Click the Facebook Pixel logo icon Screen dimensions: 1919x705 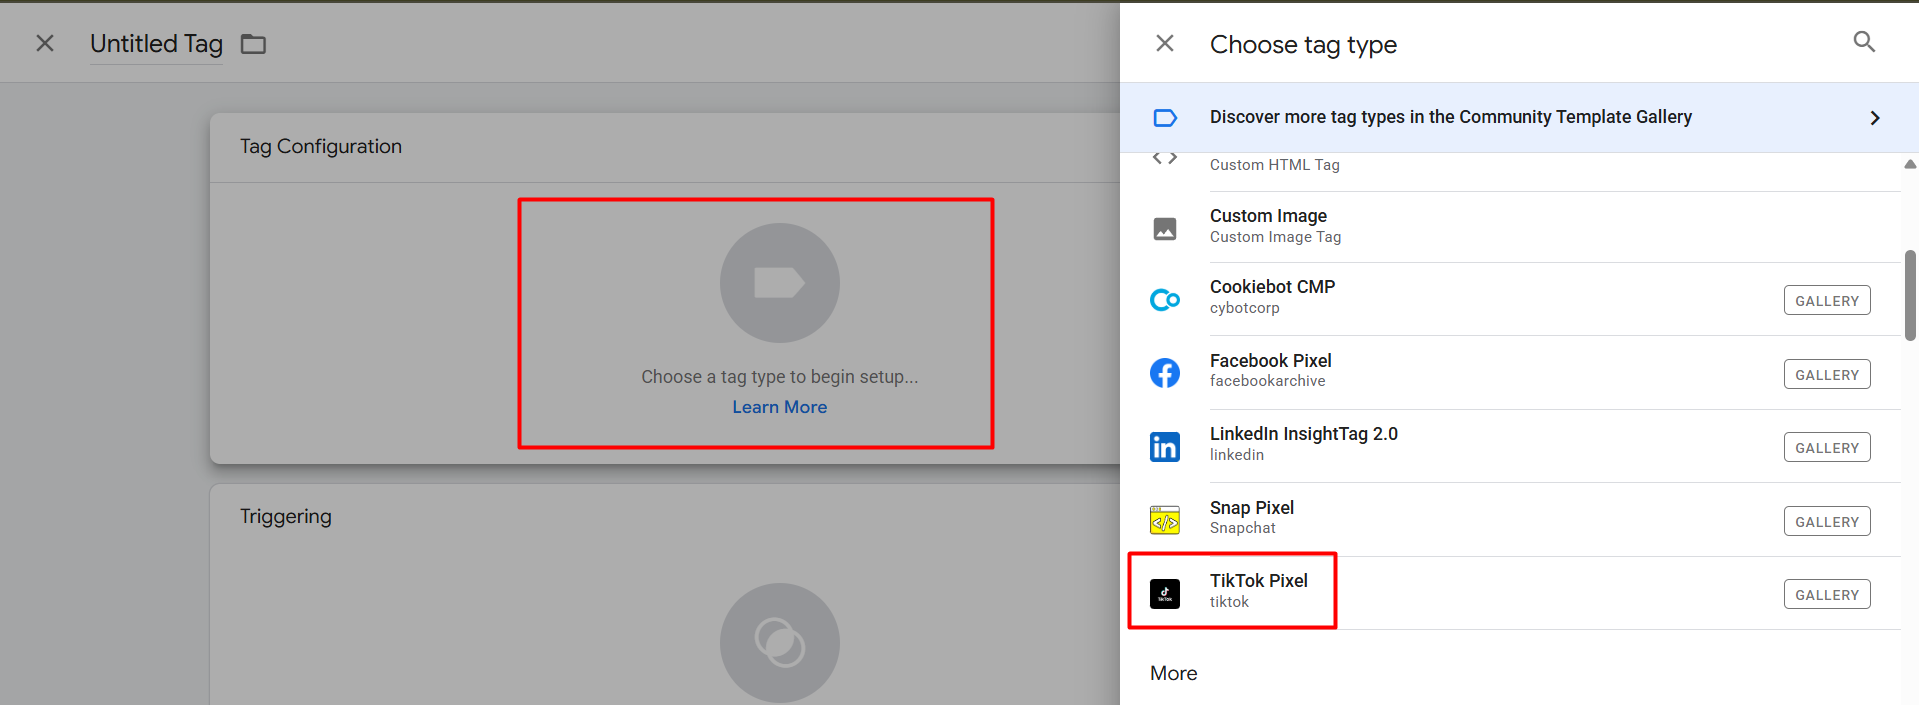1165,373
